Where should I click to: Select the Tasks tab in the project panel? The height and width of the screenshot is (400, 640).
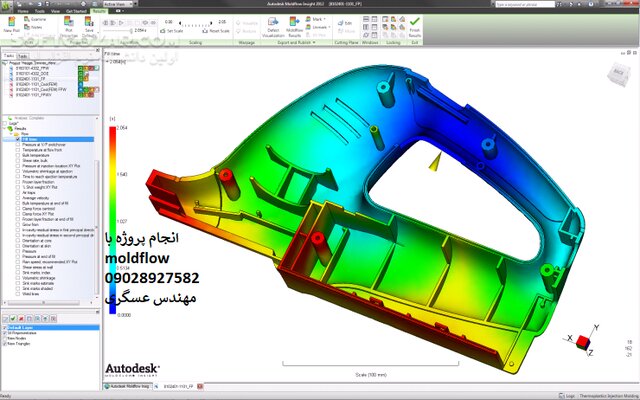[x=9, y=56]
